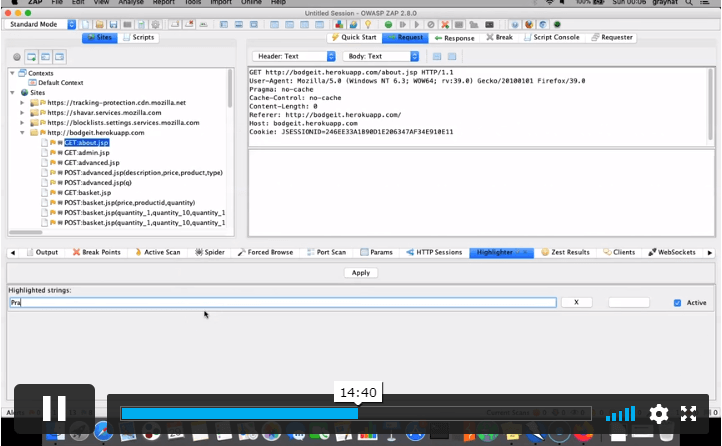Click the Drop request circle-slash icon

tap(431, 24)
